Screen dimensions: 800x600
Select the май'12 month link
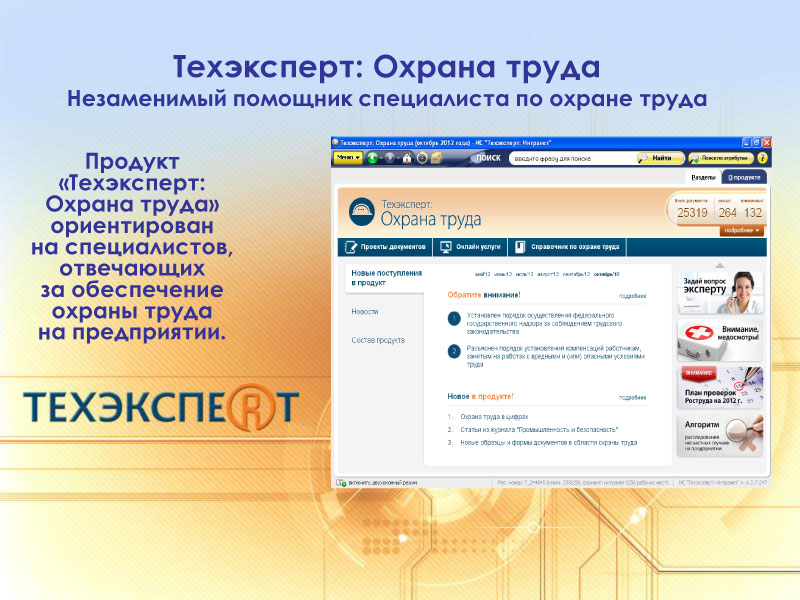click(483, 274)
